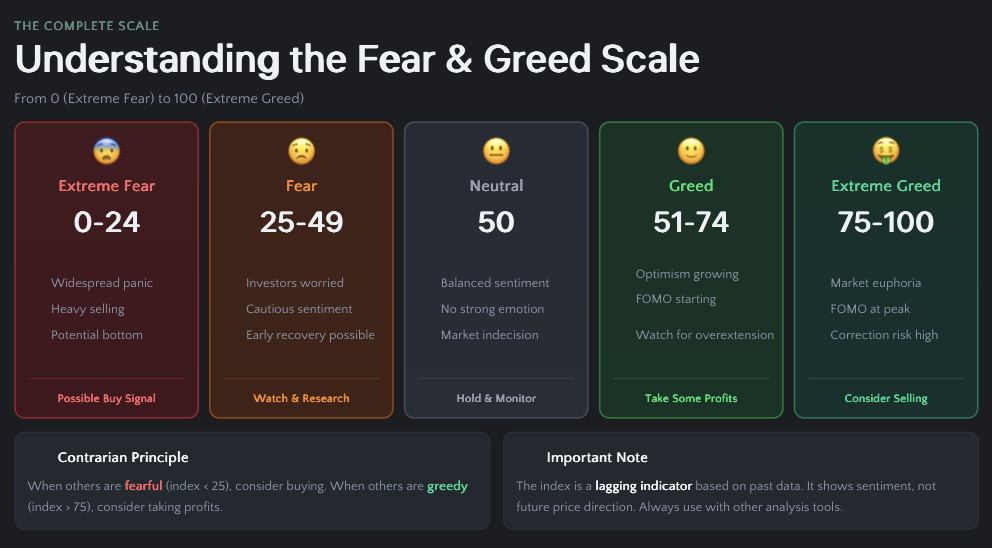The height and width of the screenshot is (548, 992).
Task: Select the 51-74 range value
Action: (x=691, y=222)
